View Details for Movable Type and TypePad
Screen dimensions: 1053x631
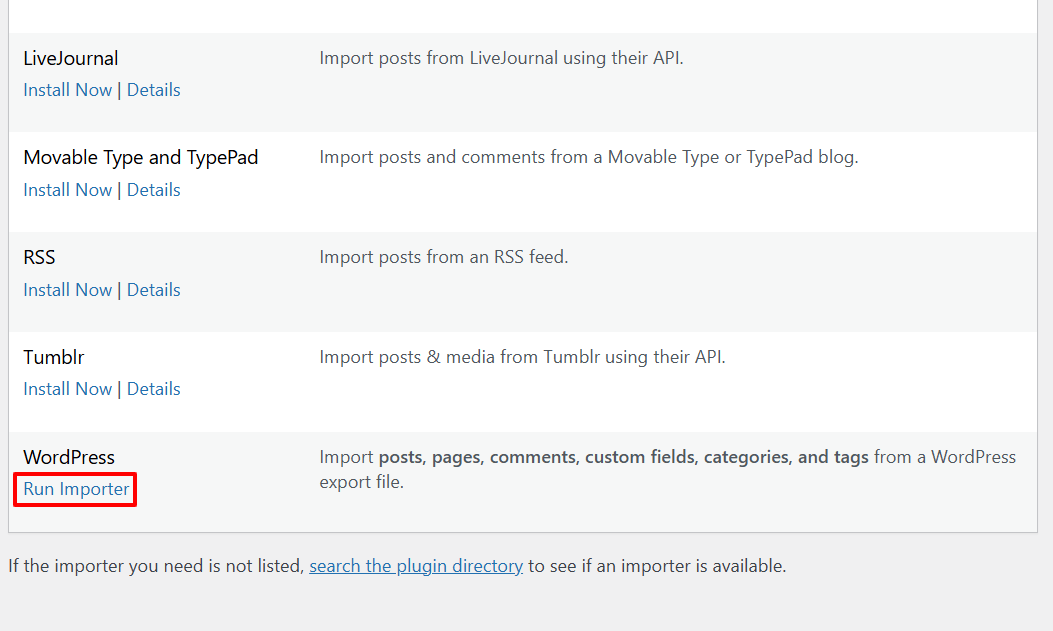(x=153, y=190)
